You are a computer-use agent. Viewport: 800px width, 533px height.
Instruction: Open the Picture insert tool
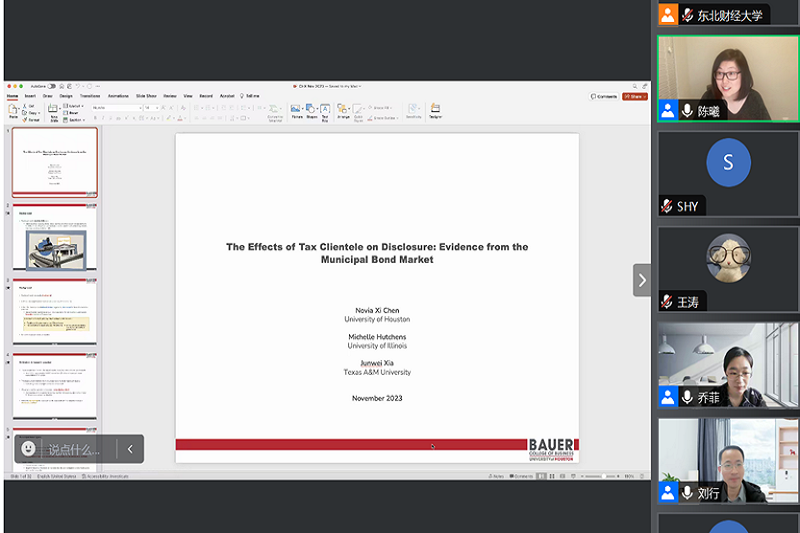pyautogui.click(x=297, y=110)
